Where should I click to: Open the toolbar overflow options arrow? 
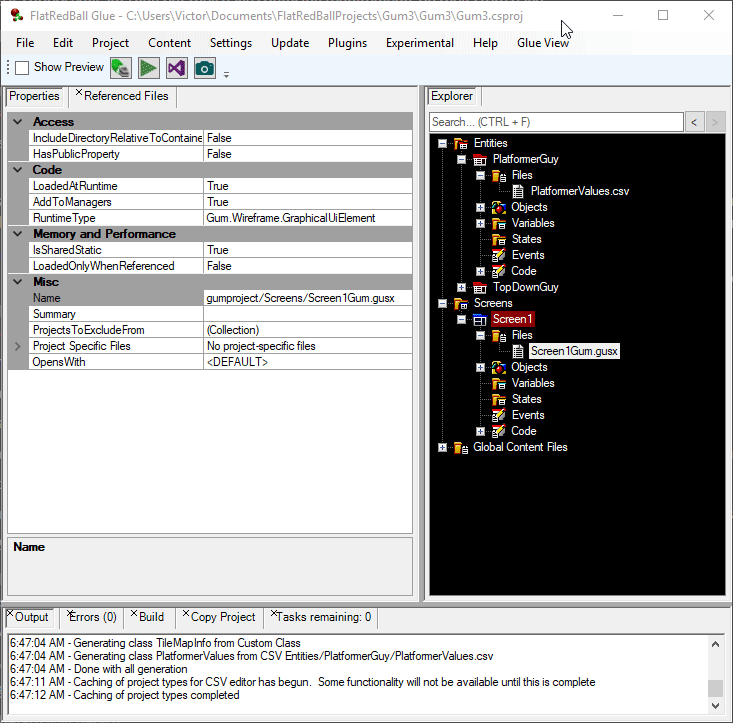tap(226, 73)
